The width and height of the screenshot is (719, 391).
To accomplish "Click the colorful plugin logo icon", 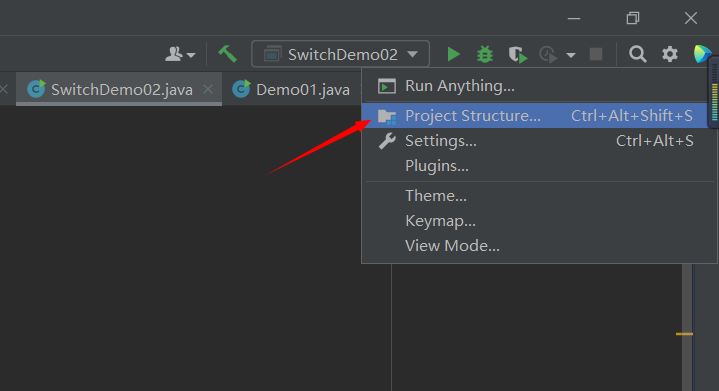I will coord(702,54).
